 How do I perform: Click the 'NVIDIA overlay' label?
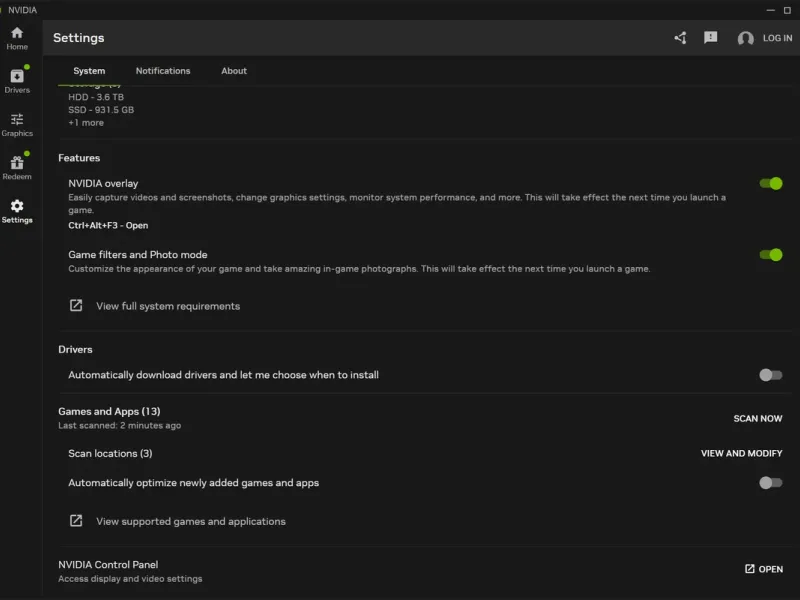pyautogui.click(x=103, y=184)
